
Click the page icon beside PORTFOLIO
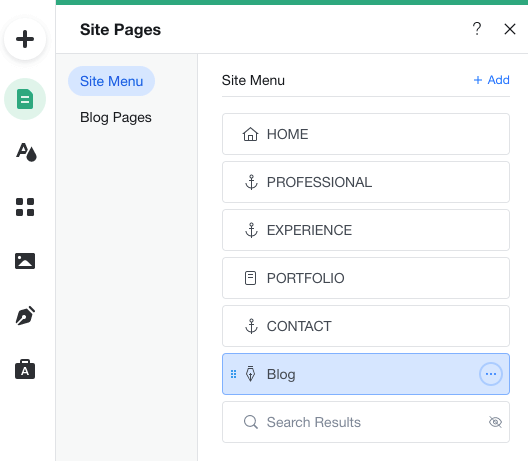[x=250, y=278]
